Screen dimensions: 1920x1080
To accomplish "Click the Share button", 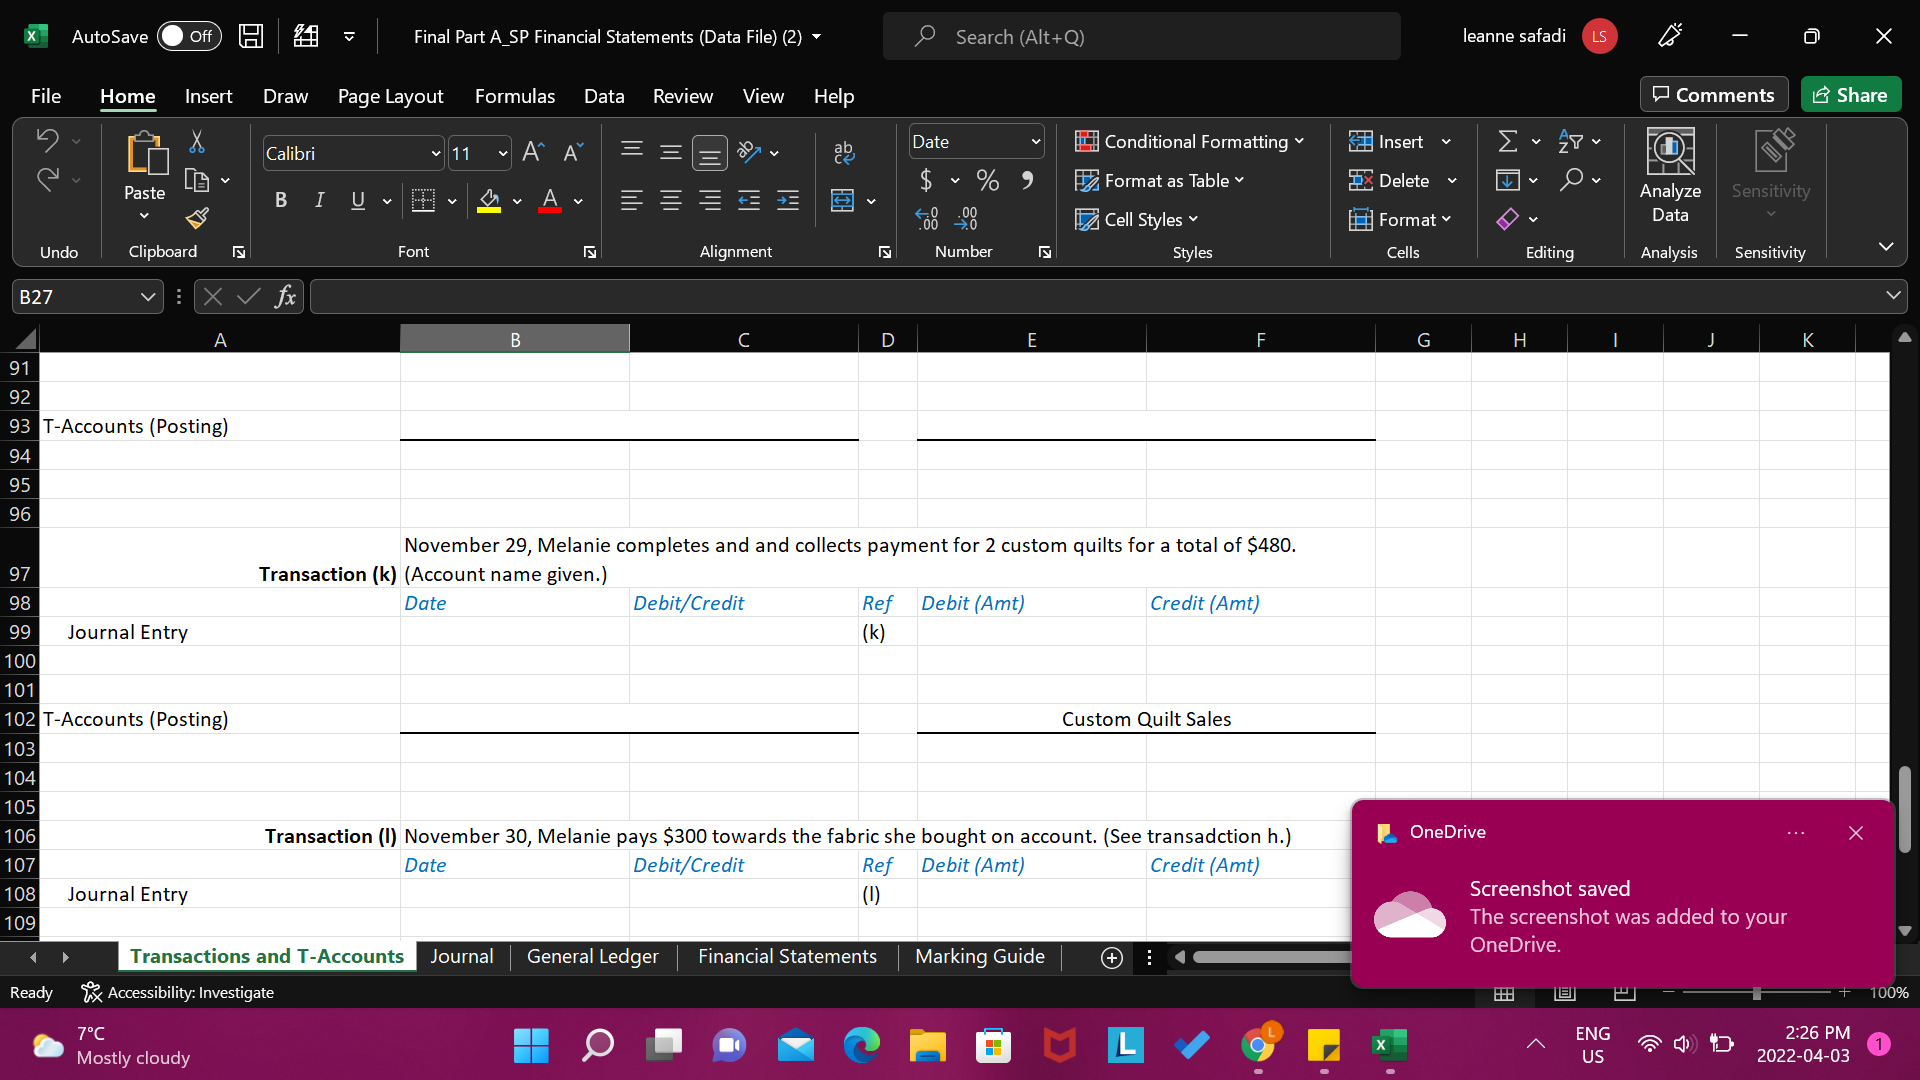I will click(x=1850, y=94).
